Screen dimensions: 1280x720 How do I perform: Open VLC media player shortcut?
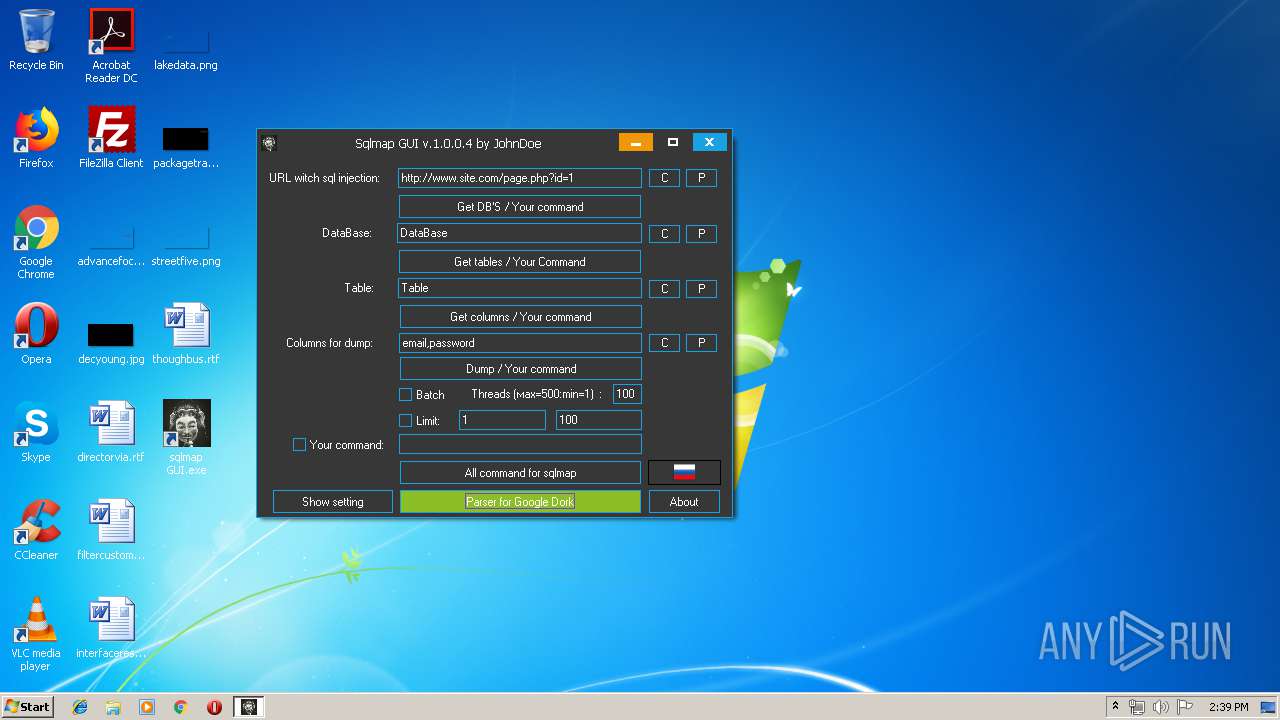click(36, 634)
